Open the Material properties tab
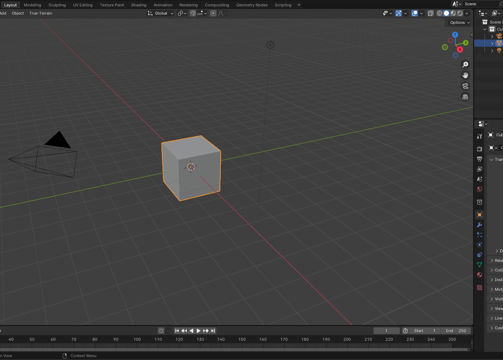The height and width of the screenshot is (360, 503). click(479, 275)
